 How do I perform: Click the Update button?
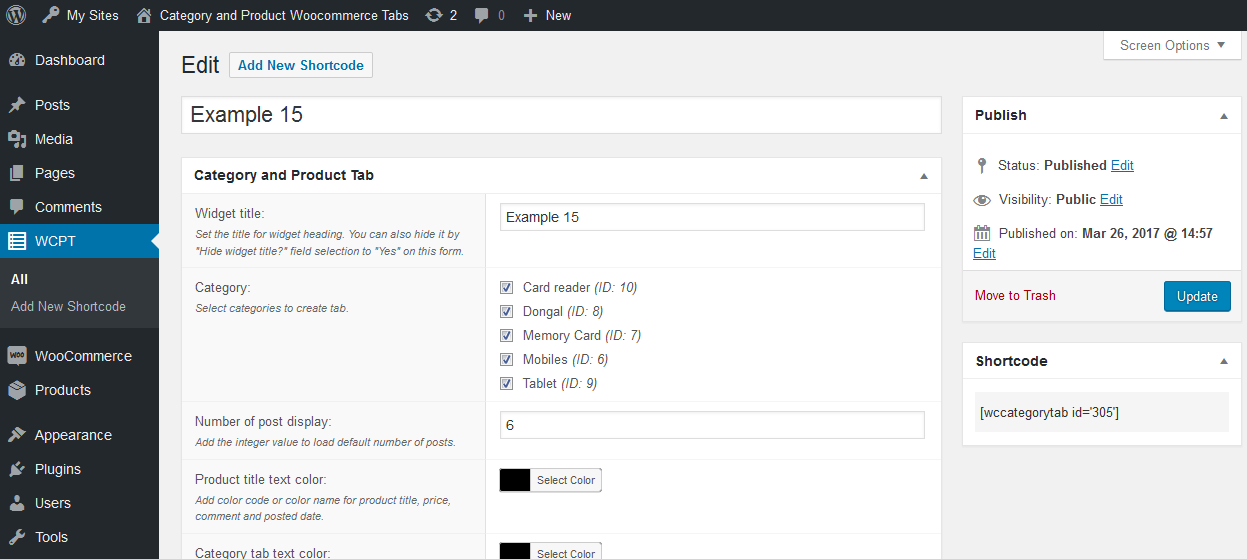[1197, 296]
